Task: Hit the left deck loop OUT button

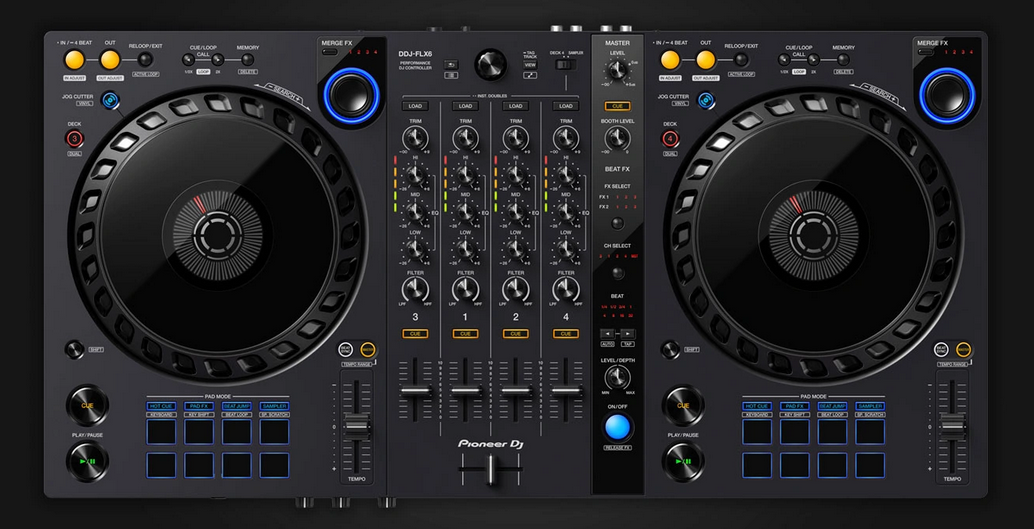Action: (110, 60)
